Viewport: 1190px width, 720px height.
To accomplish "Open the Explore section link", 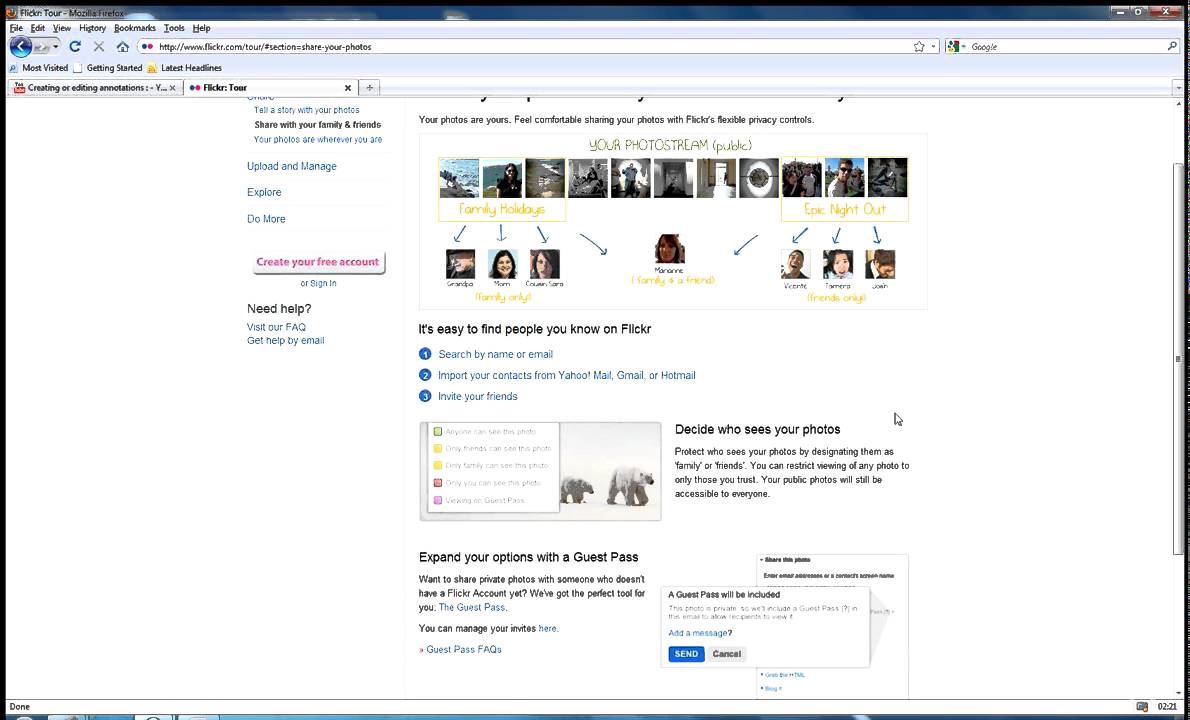I will coord(264,193).
